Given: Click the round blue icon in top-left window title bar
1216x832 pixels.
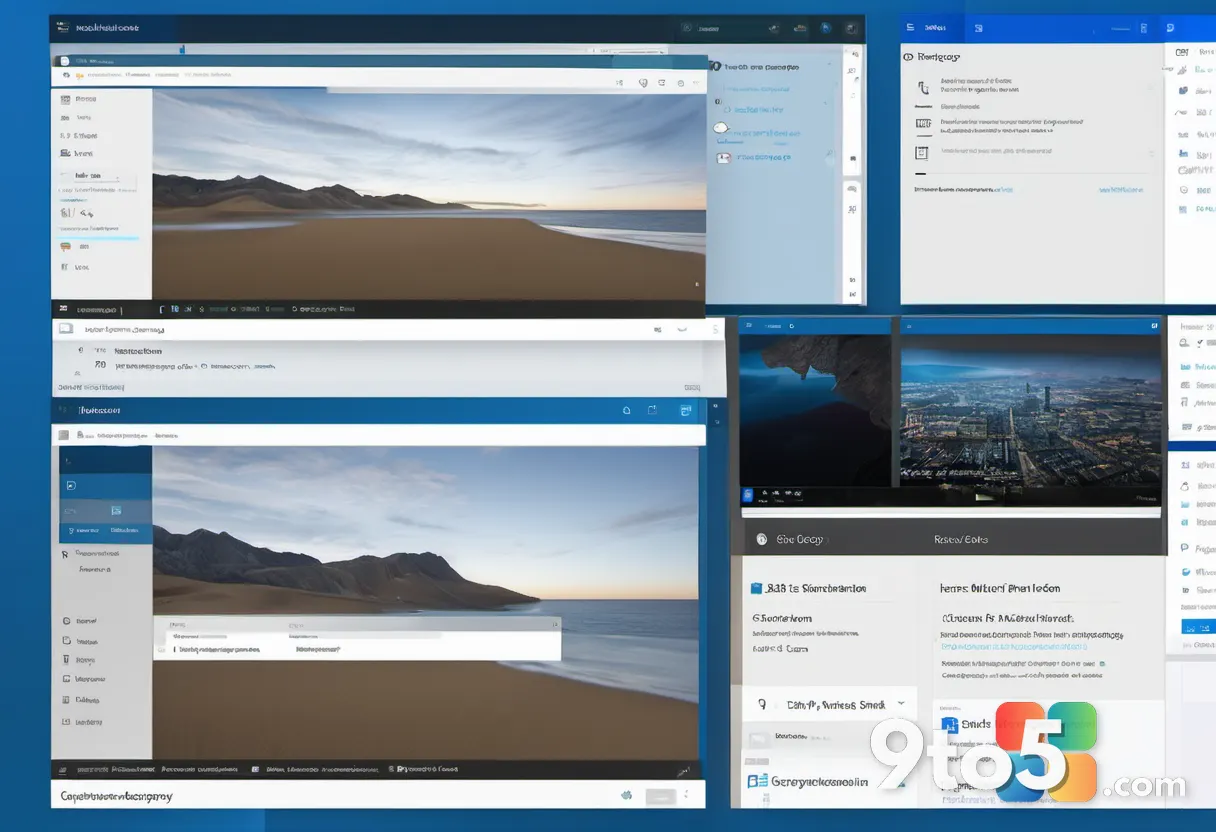Looking at the screenshot, I should click(825, 28).
